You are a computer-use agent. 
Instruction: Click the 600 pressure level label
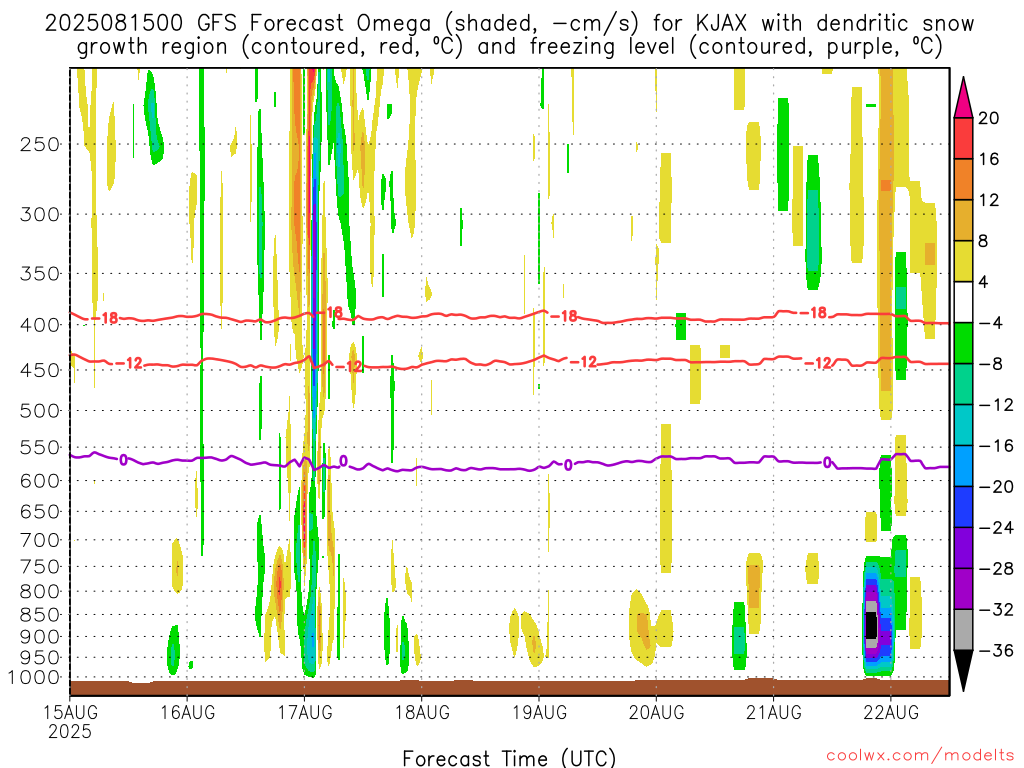[40, 481]
